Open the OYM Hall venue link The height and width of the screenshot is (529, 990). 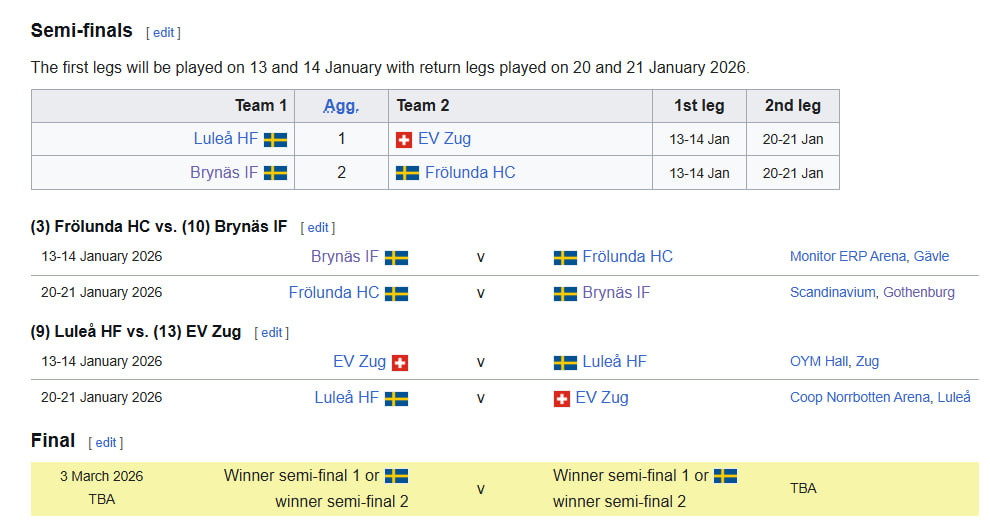tap(820, 362)
